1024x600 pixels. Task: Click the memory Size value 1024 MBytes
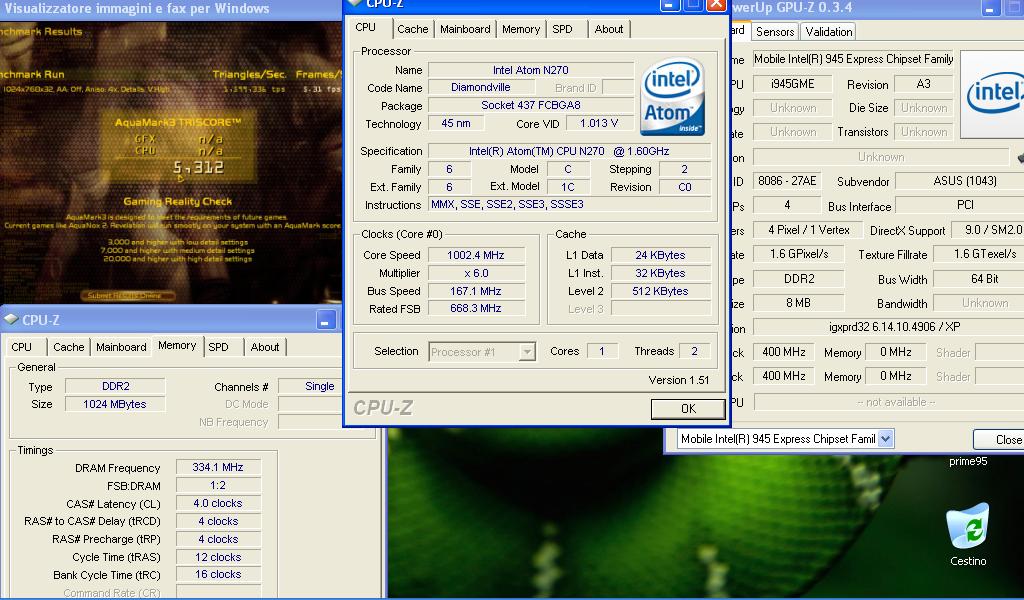[x=116, y=404]
